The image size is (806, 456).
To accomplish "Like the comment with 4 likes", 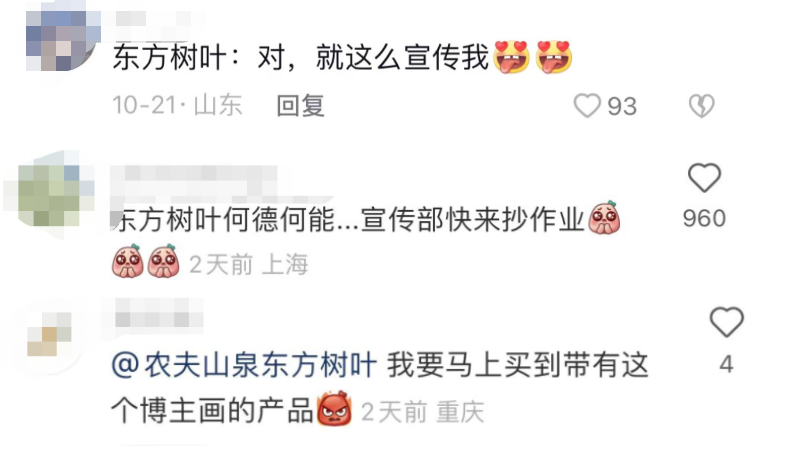I will pyautogui.click(x=726, y=322).
